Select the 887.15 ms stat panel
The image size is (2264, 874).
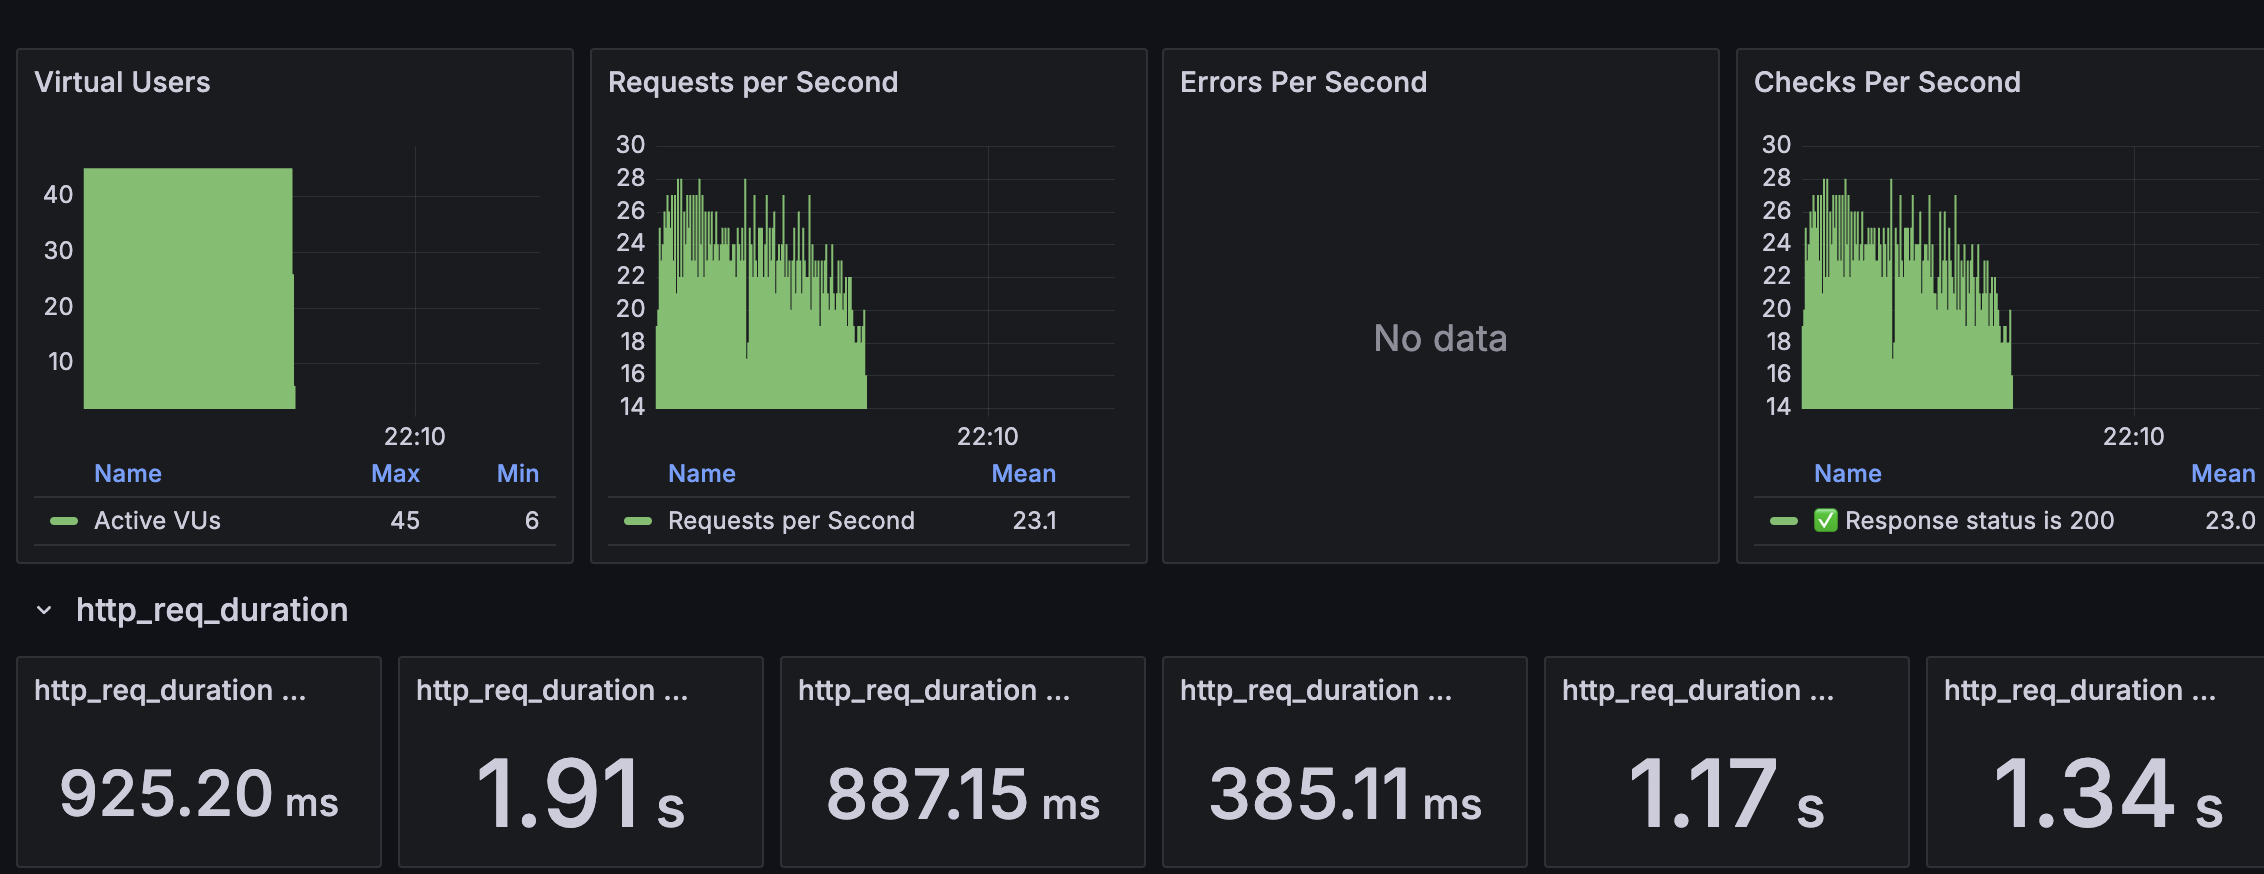(963, 762)
